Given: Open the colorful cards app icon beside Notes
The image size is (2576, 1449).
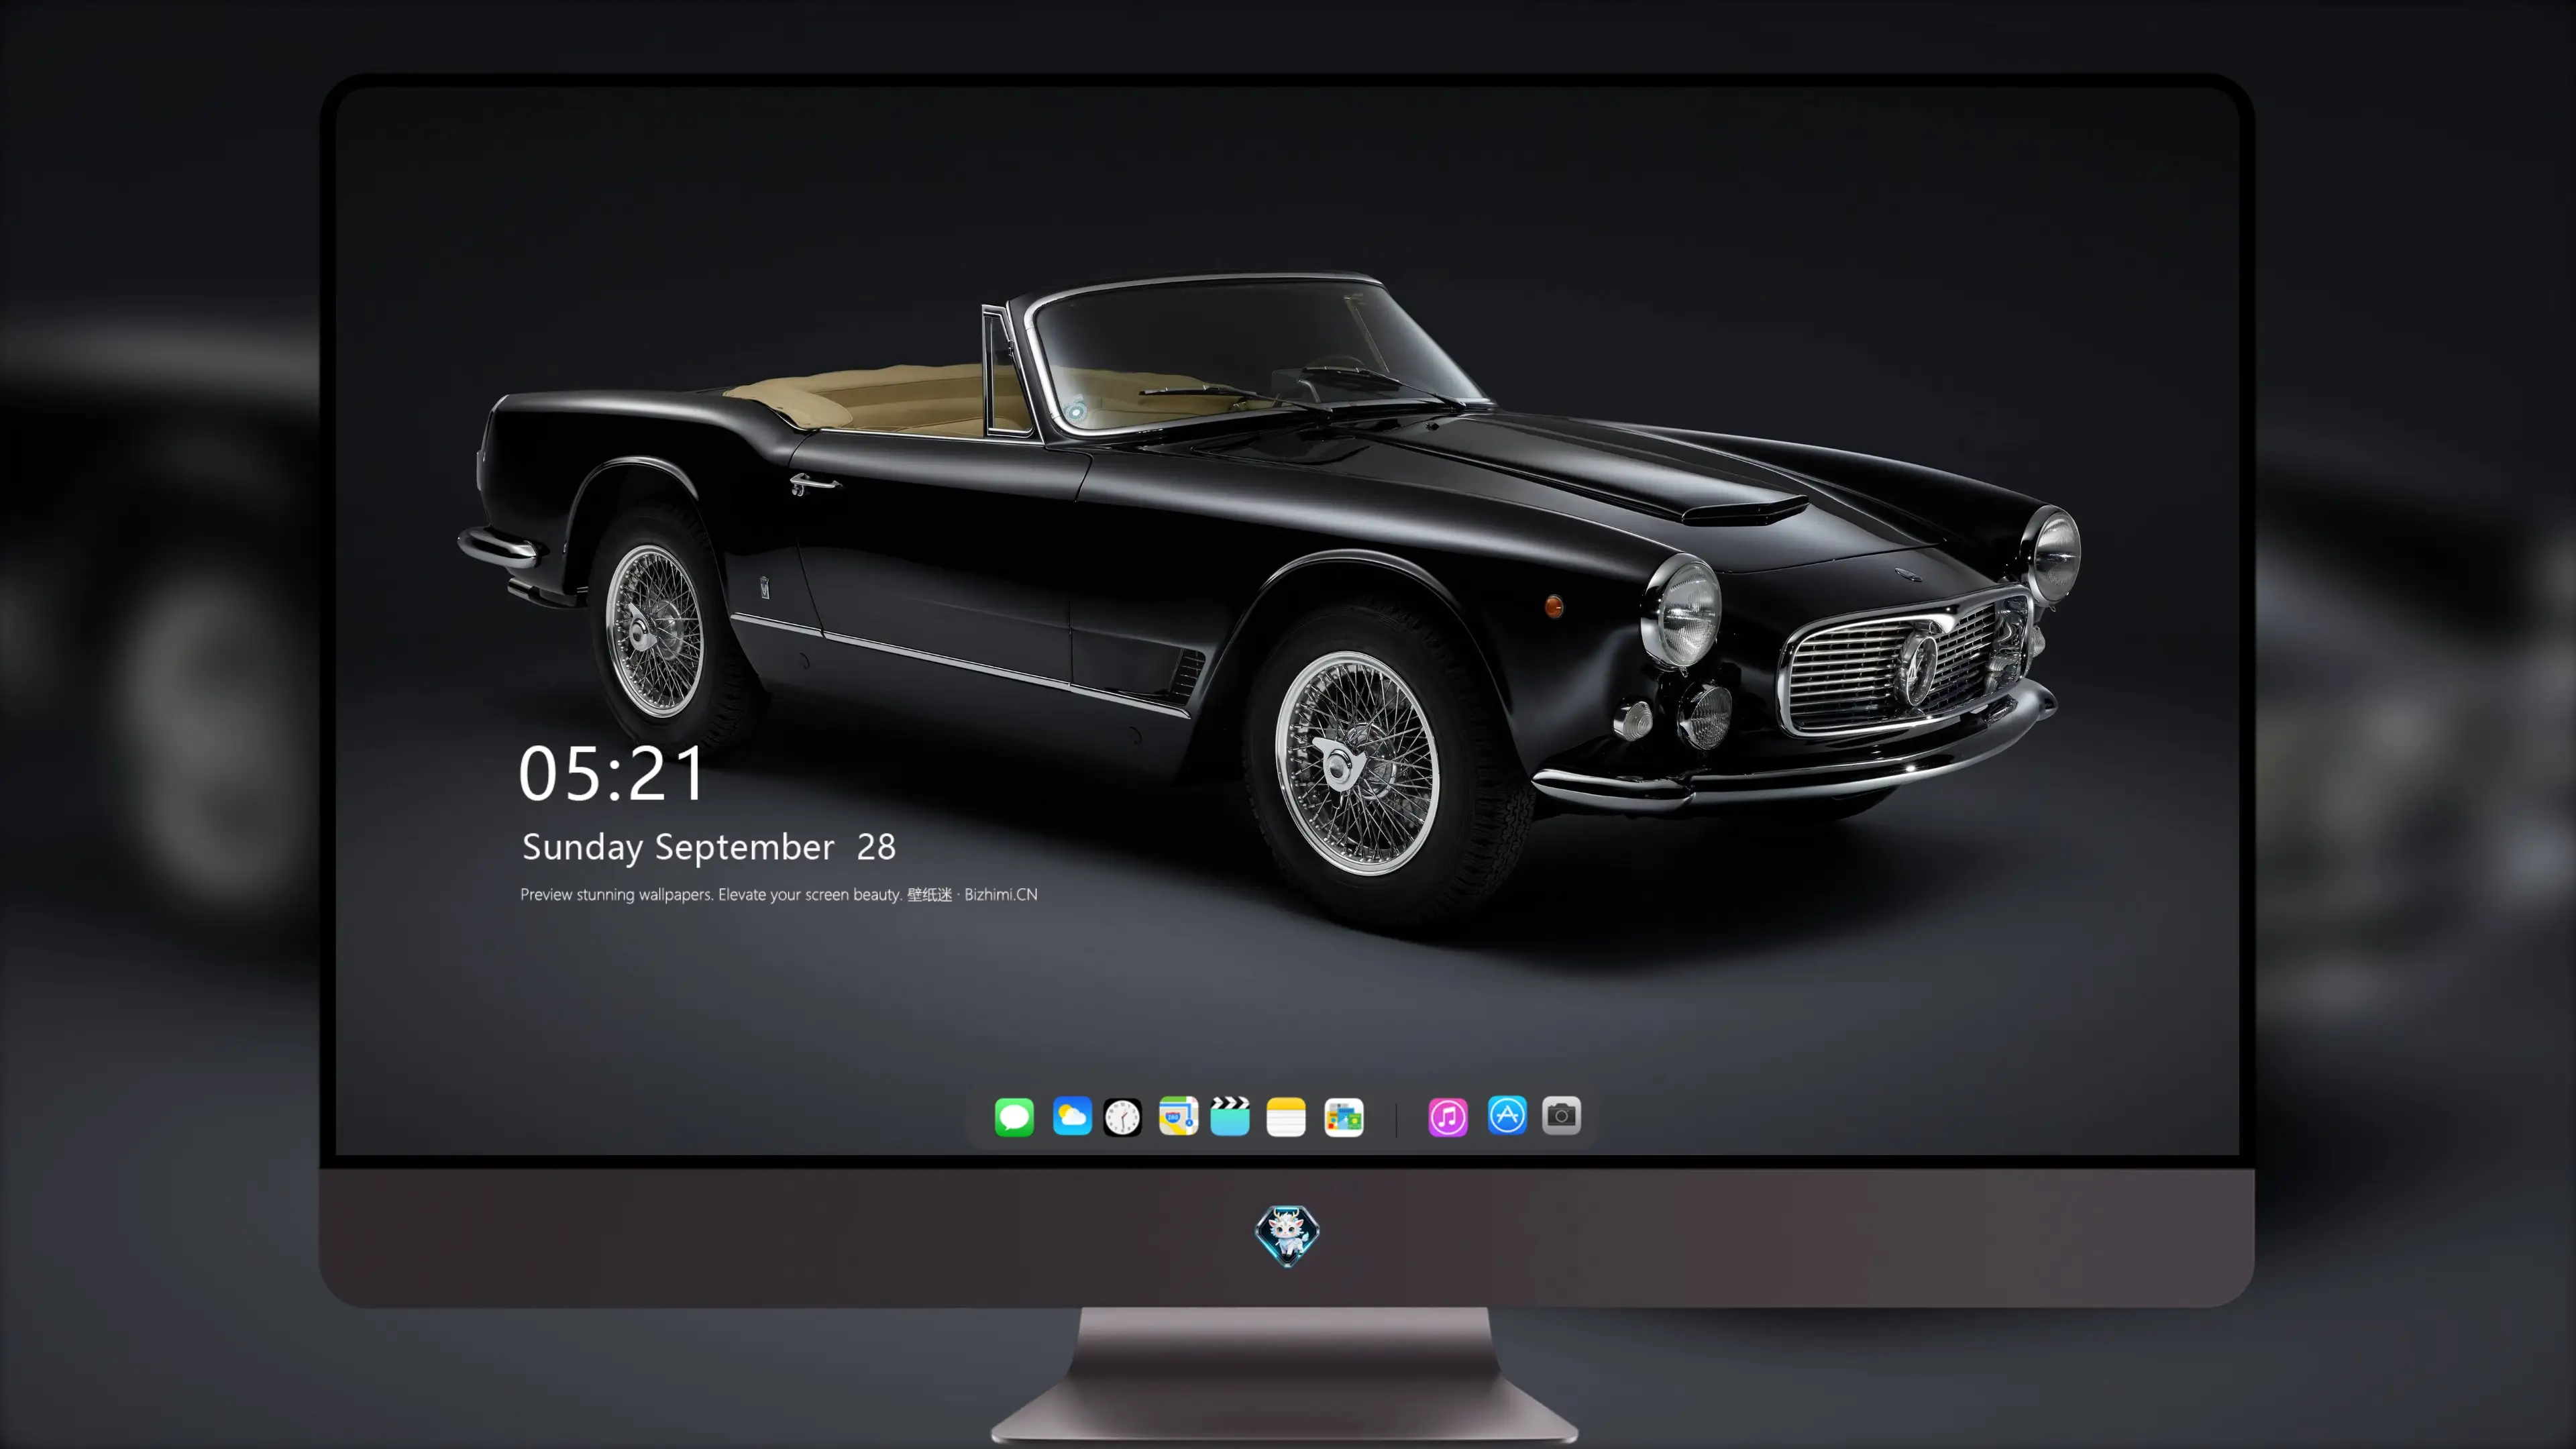Looking at the screenshot, I should click(1344, 1116).
